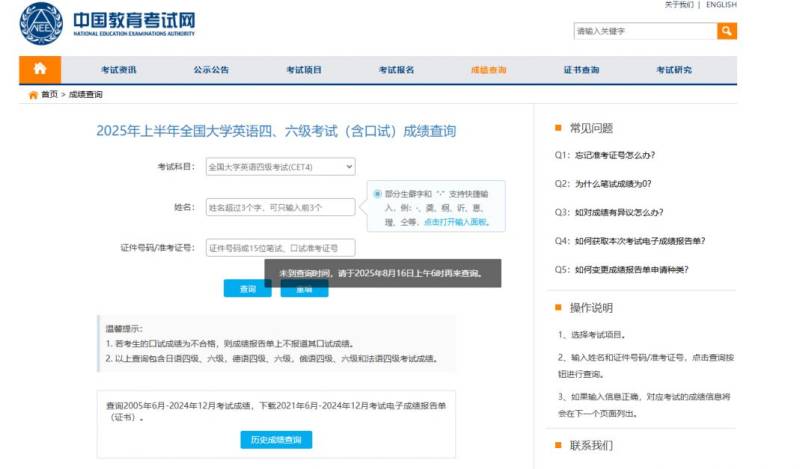Open the 证书查询 navigation item
The image size is (800, 469).
point(581,70)
